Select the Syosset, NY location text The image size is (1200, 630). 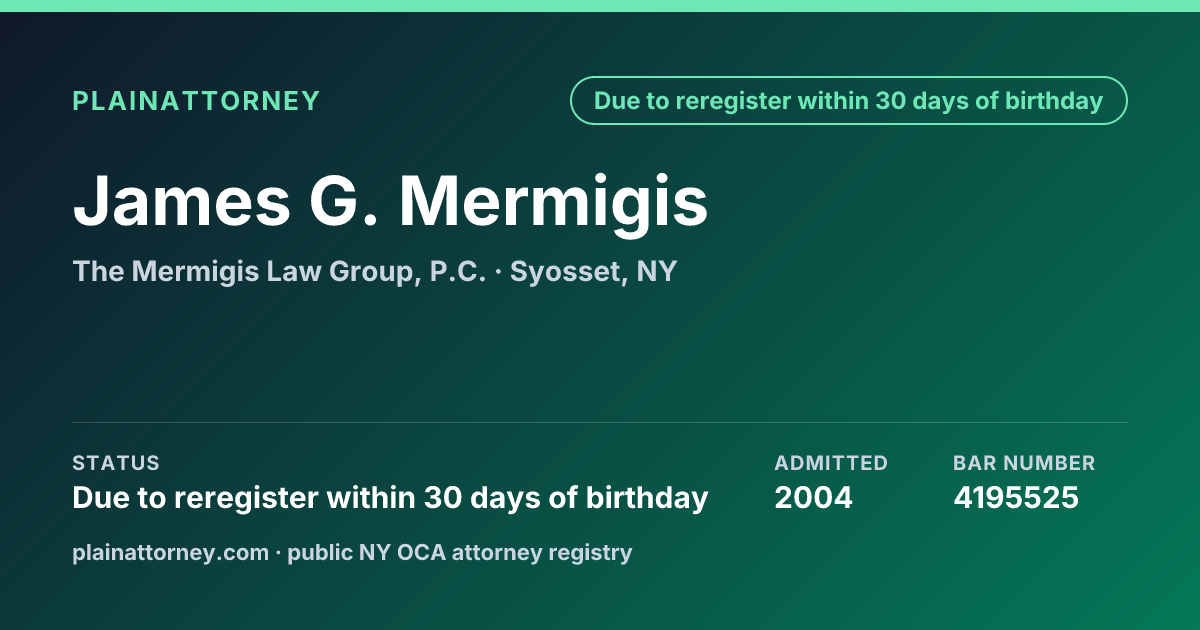(594, 272)
